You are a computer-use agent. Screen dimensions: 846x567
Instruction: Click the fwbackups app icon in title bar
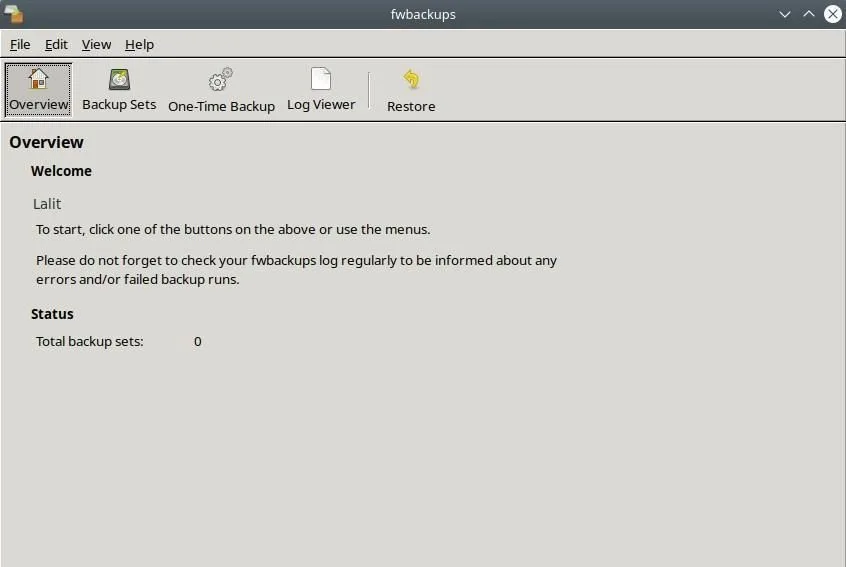[14, 14]
